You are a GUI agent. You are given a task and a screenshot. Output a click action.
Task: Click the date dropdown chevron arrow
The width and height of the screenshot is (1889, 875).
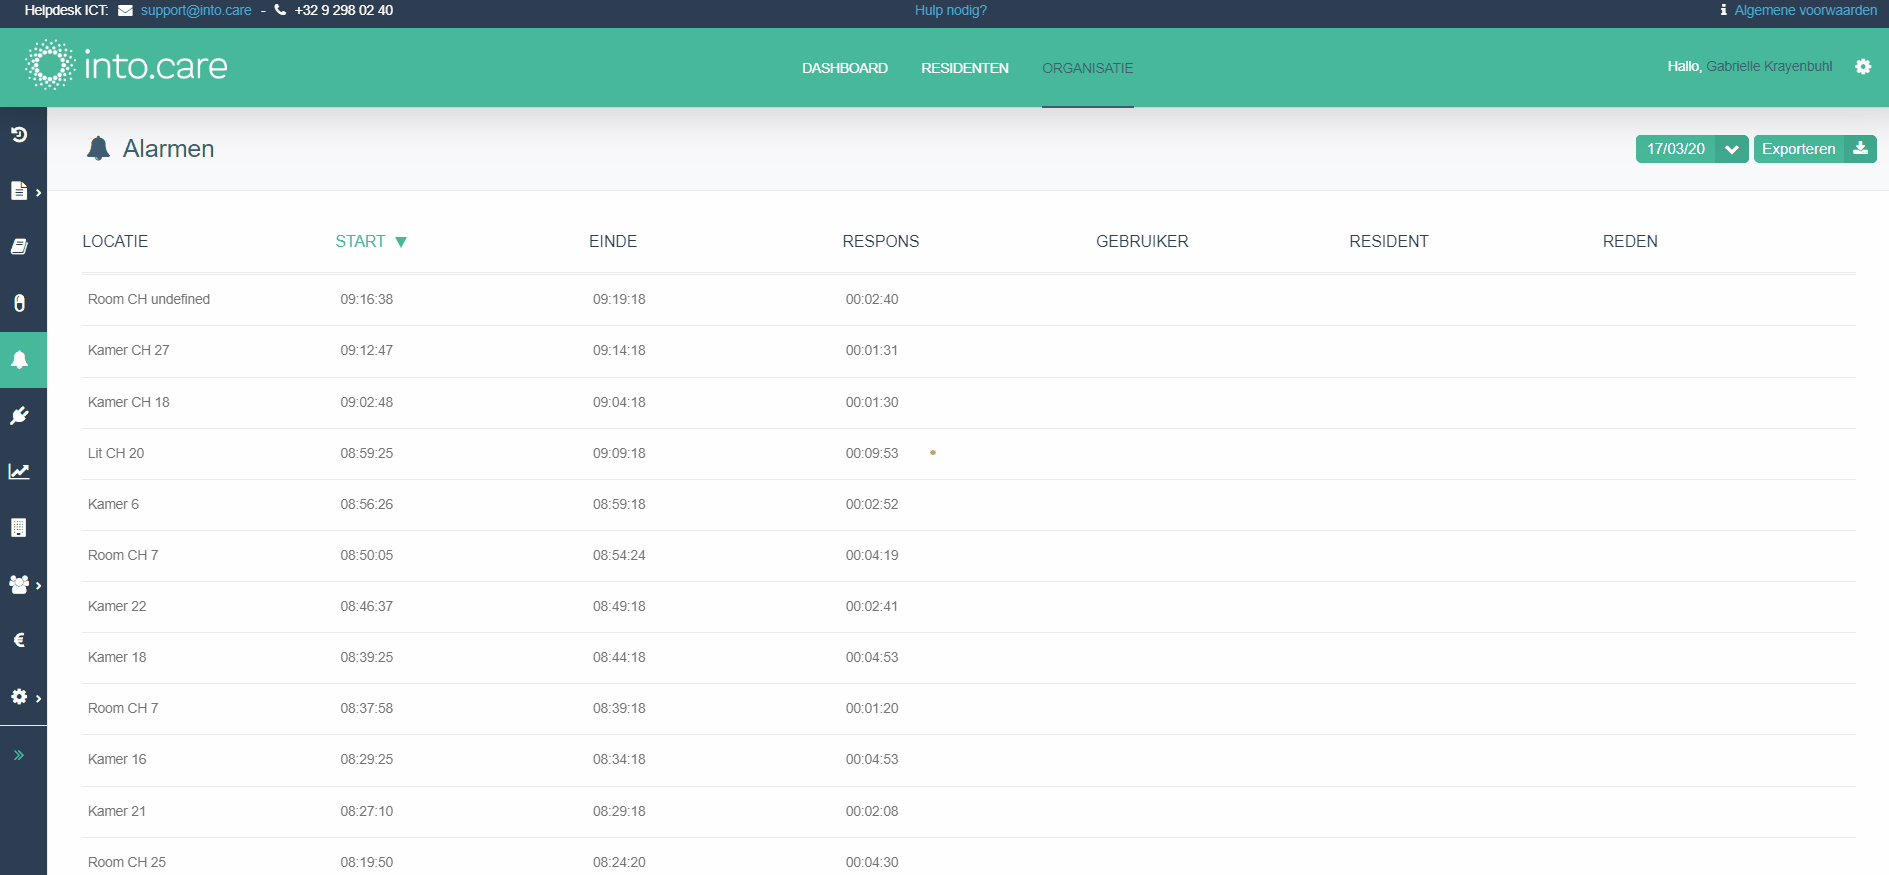(x=1732, y=149)
